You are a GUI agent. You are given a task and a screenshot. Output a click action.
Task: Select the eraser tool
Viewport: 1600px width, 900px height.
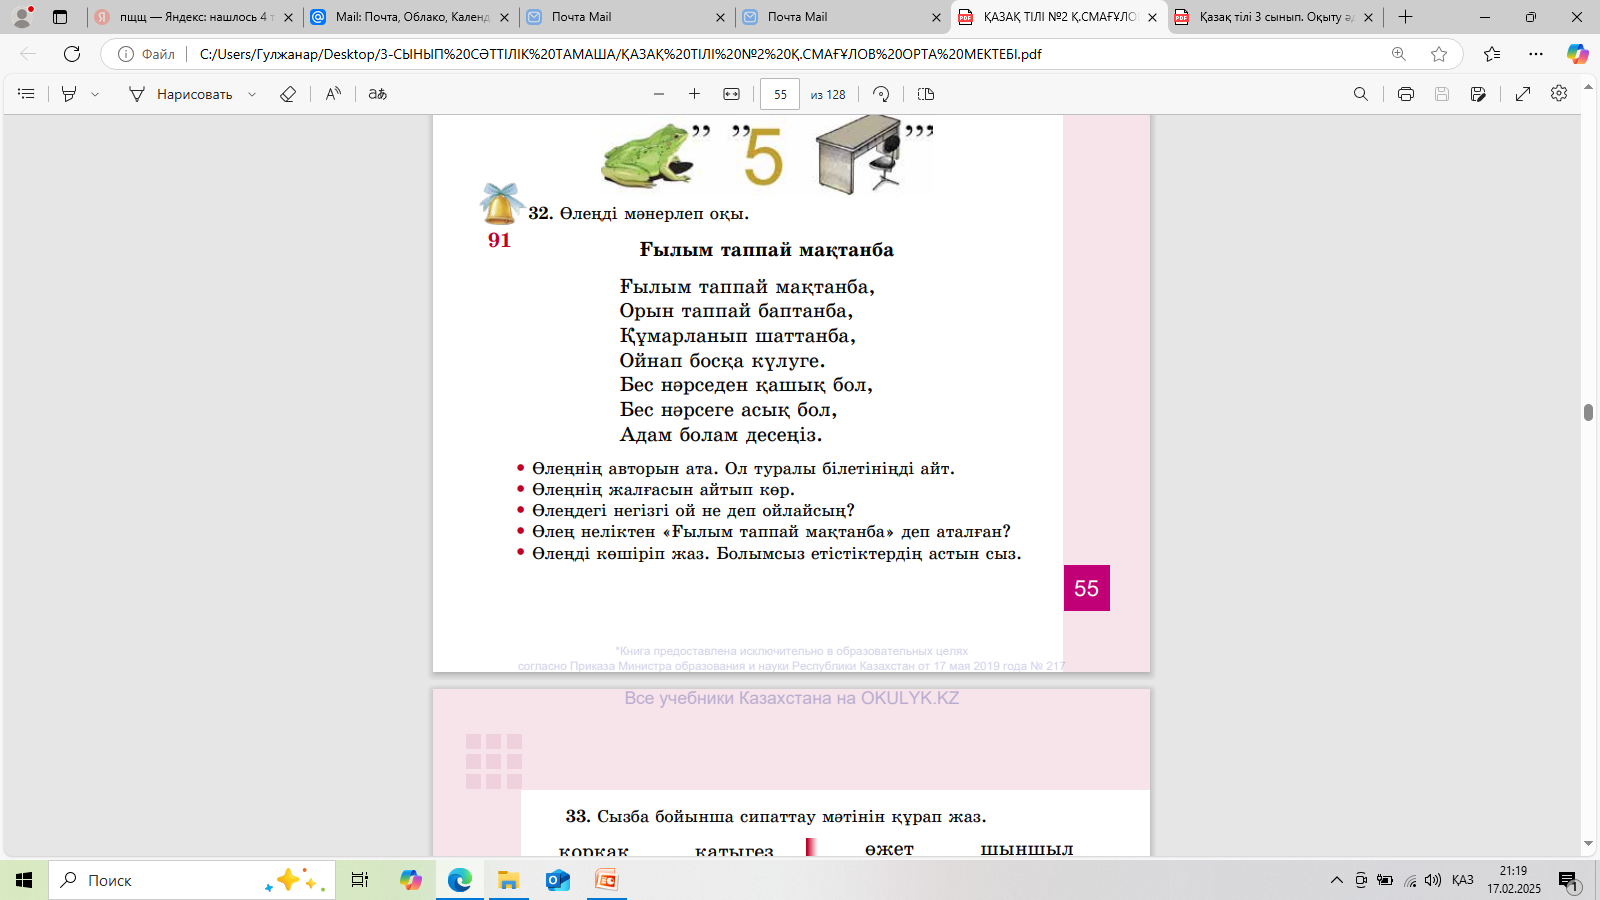(288, 94)
